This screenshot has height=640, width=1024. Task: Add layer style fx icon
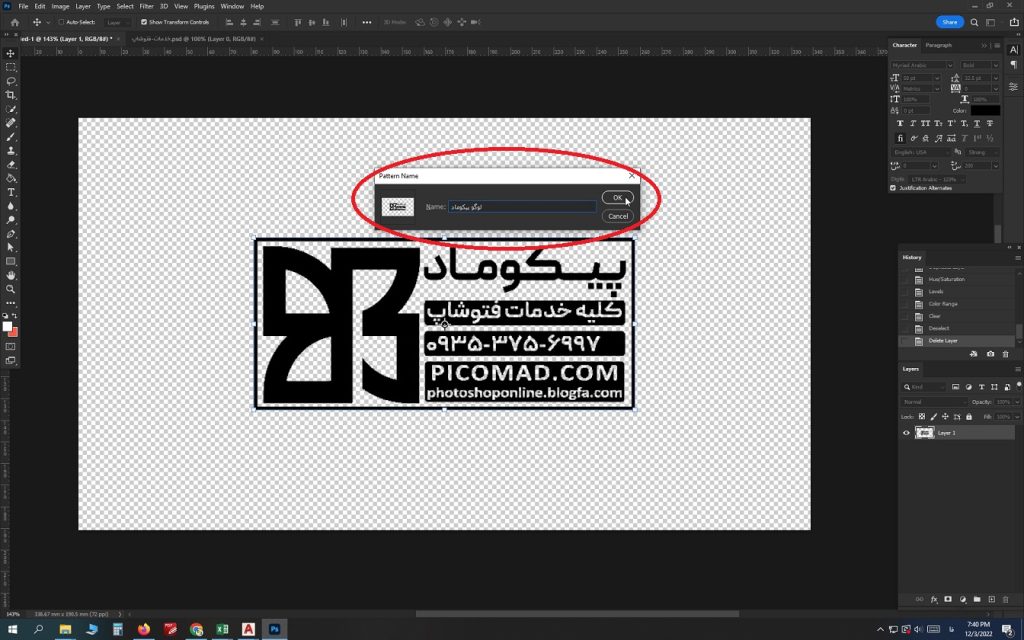coord(934,600)
